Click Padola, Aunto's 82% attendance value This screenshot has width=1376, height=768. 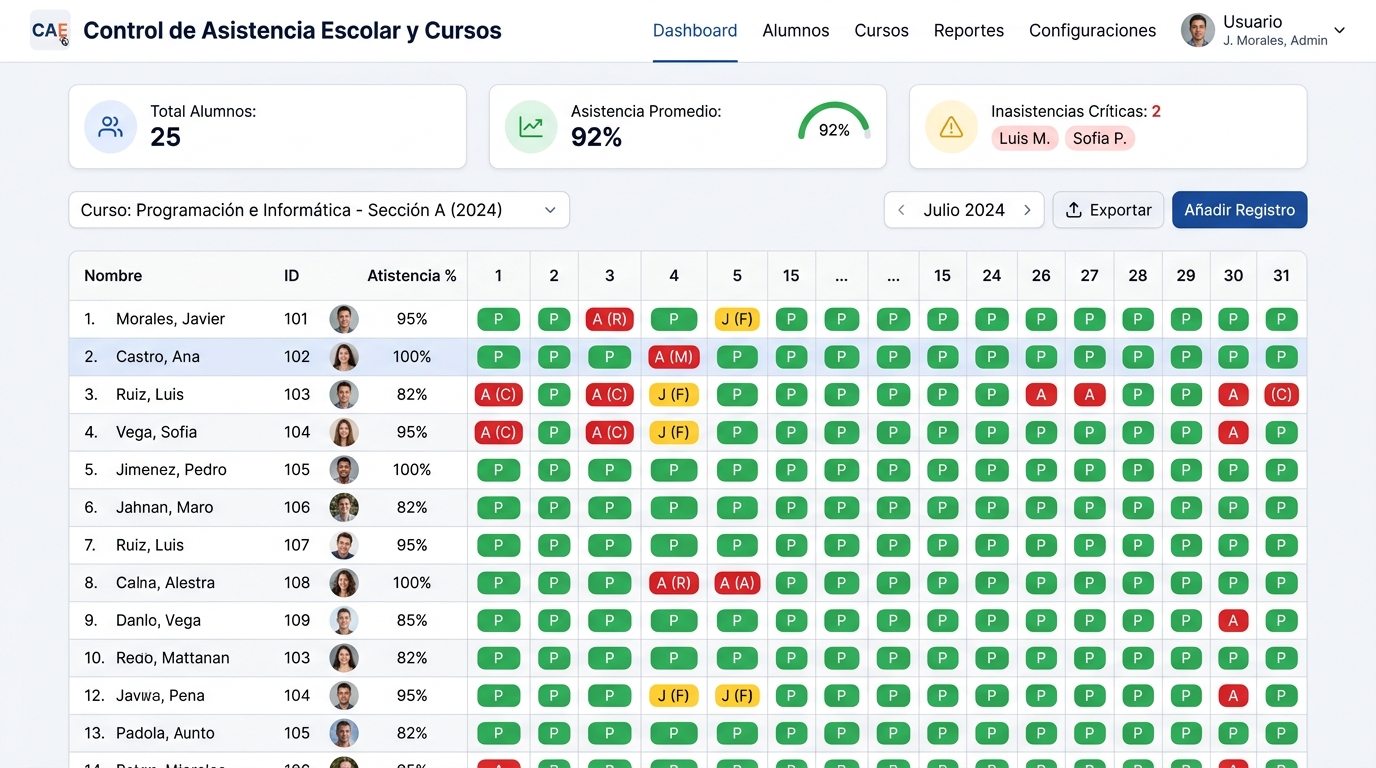(x=412, y=733)
